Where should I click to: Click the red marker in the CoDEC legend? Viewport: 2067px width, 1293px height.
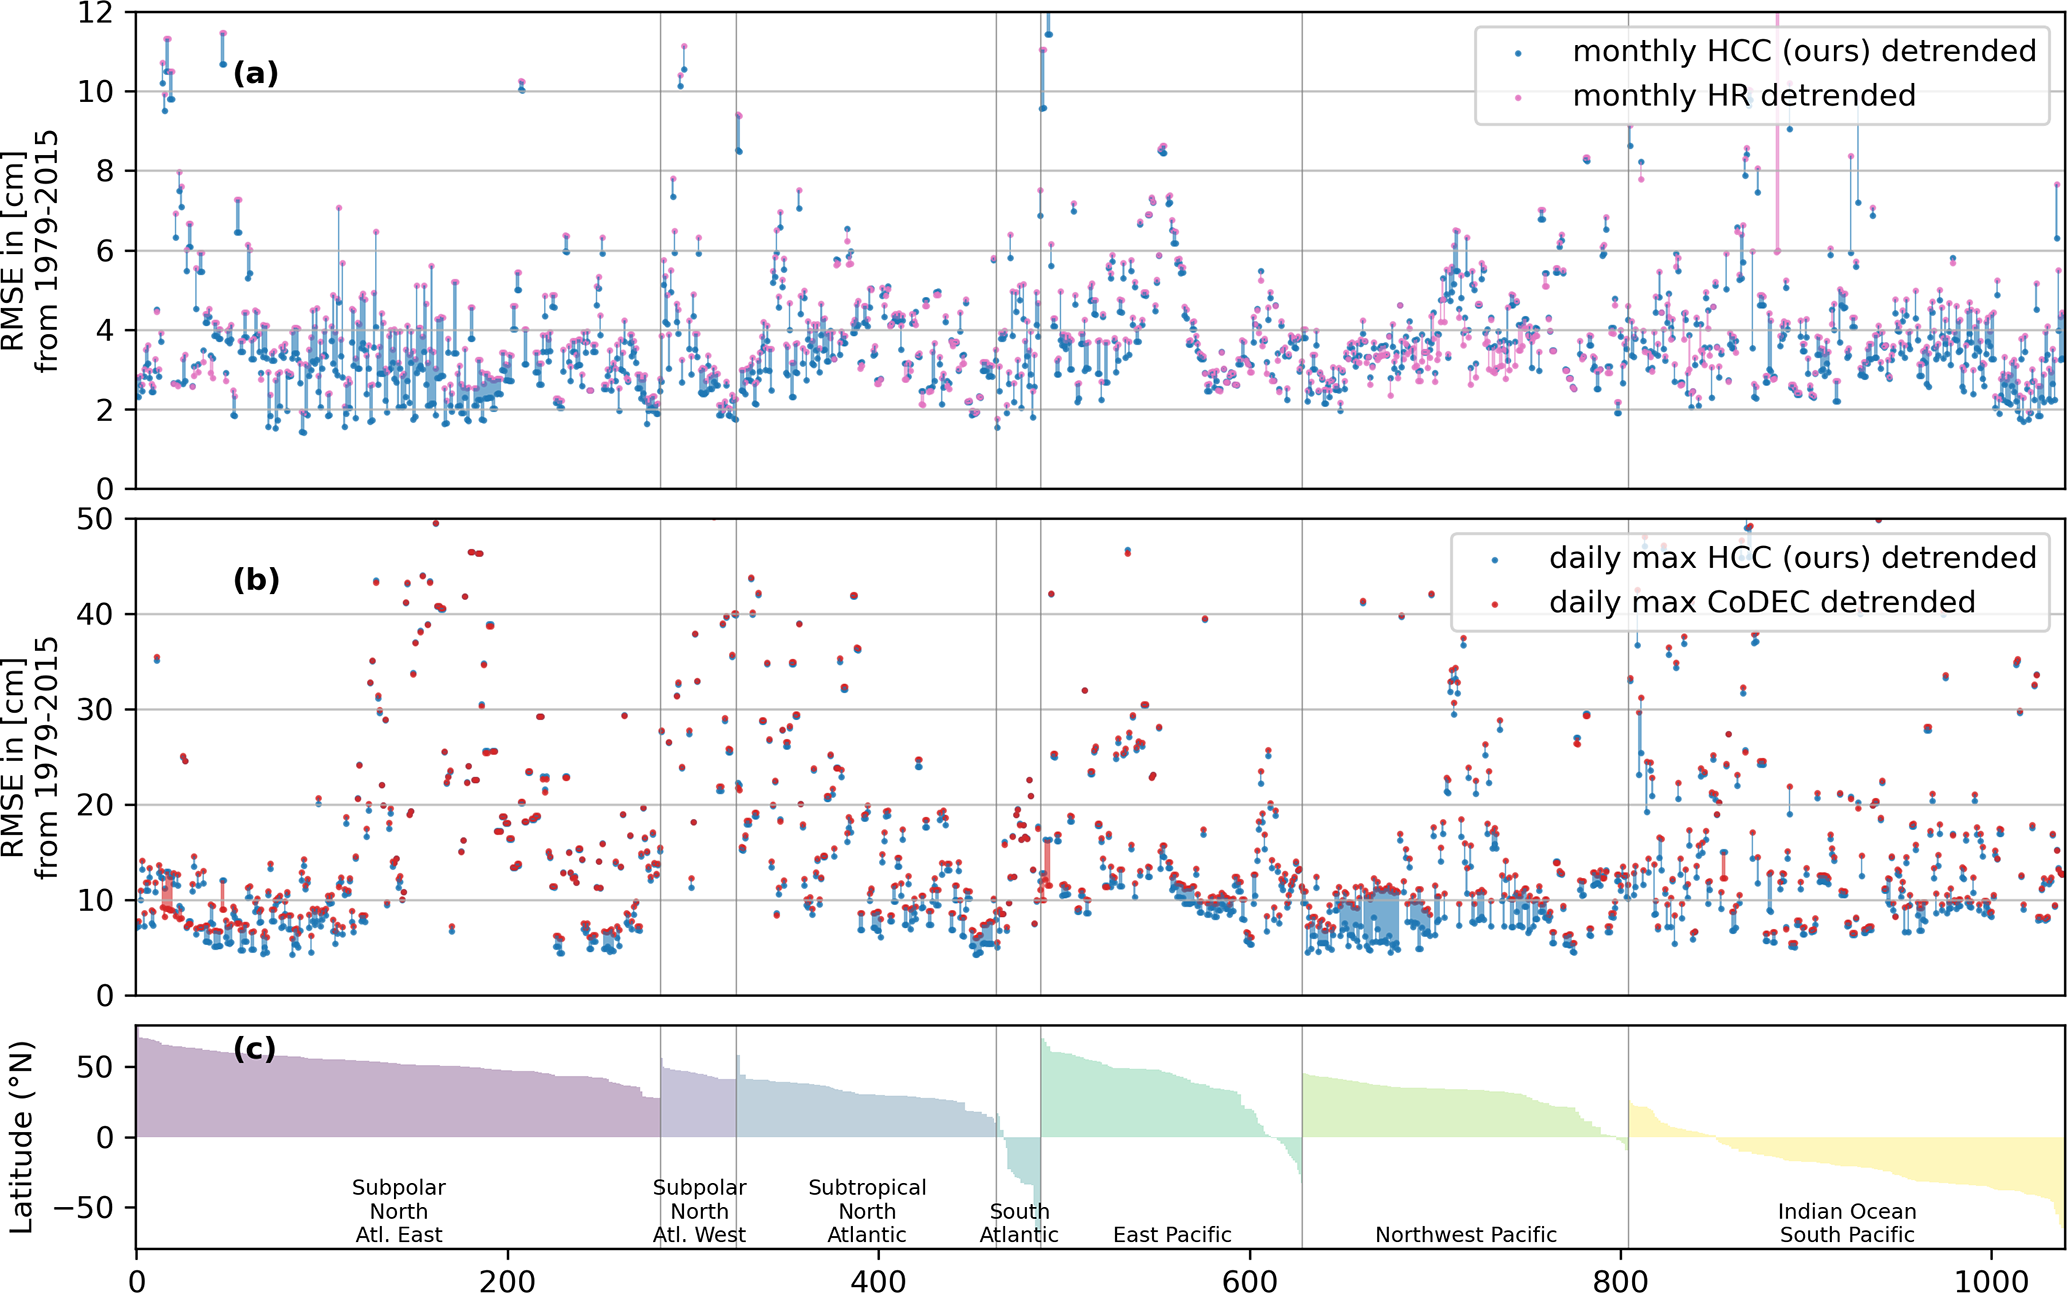[1495, 604]
